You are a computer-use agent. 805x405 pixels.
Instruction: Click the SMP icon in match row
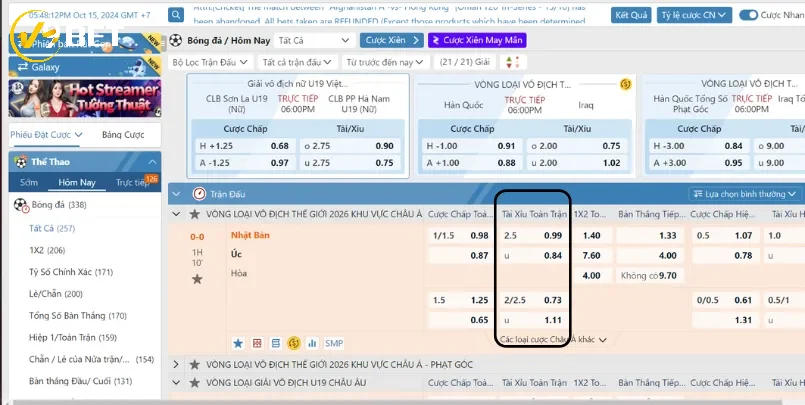point(334,343)
